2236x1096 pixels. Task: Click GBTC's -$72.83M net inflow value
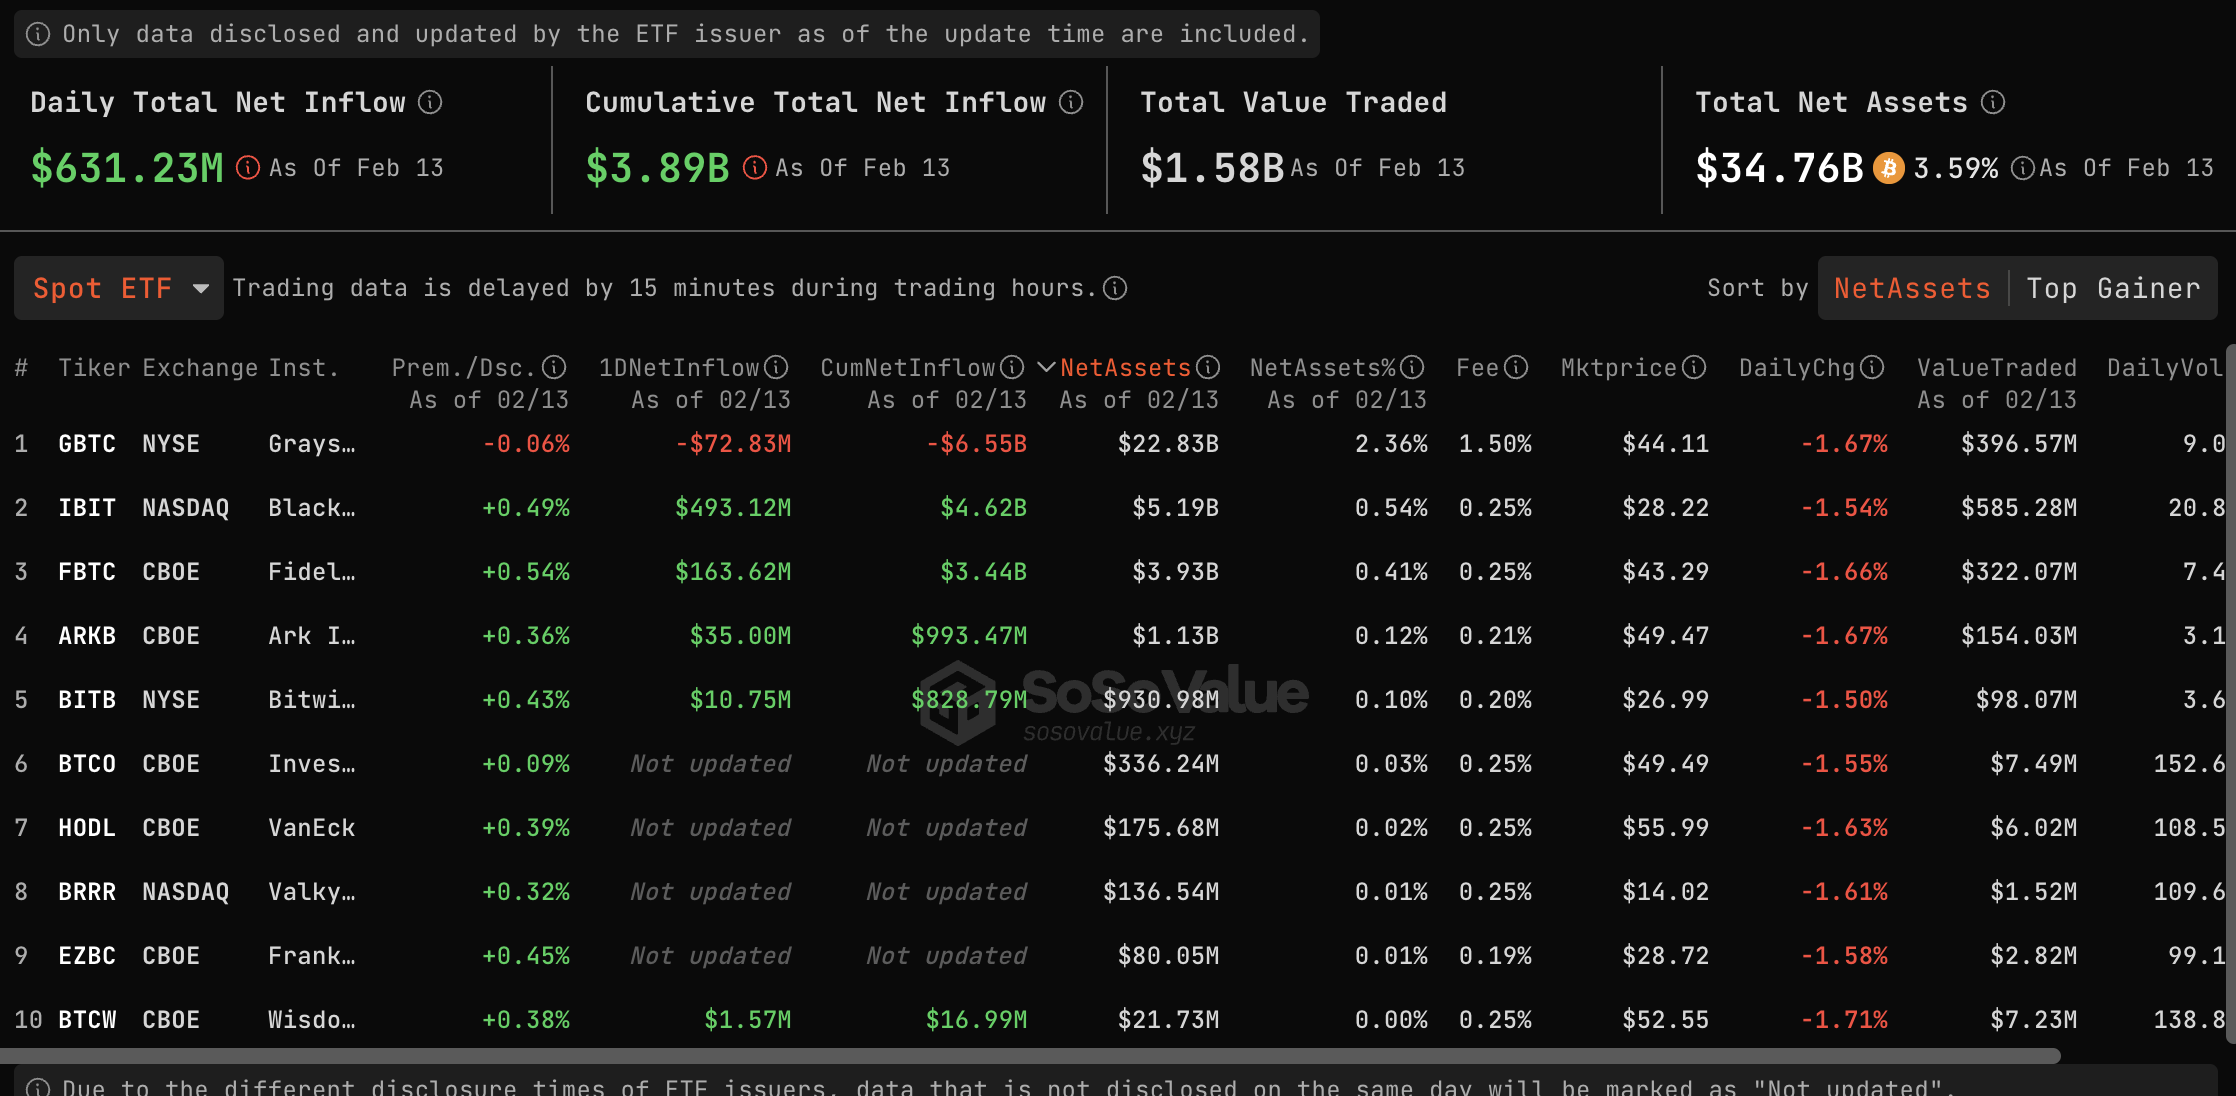pos(734,443)
